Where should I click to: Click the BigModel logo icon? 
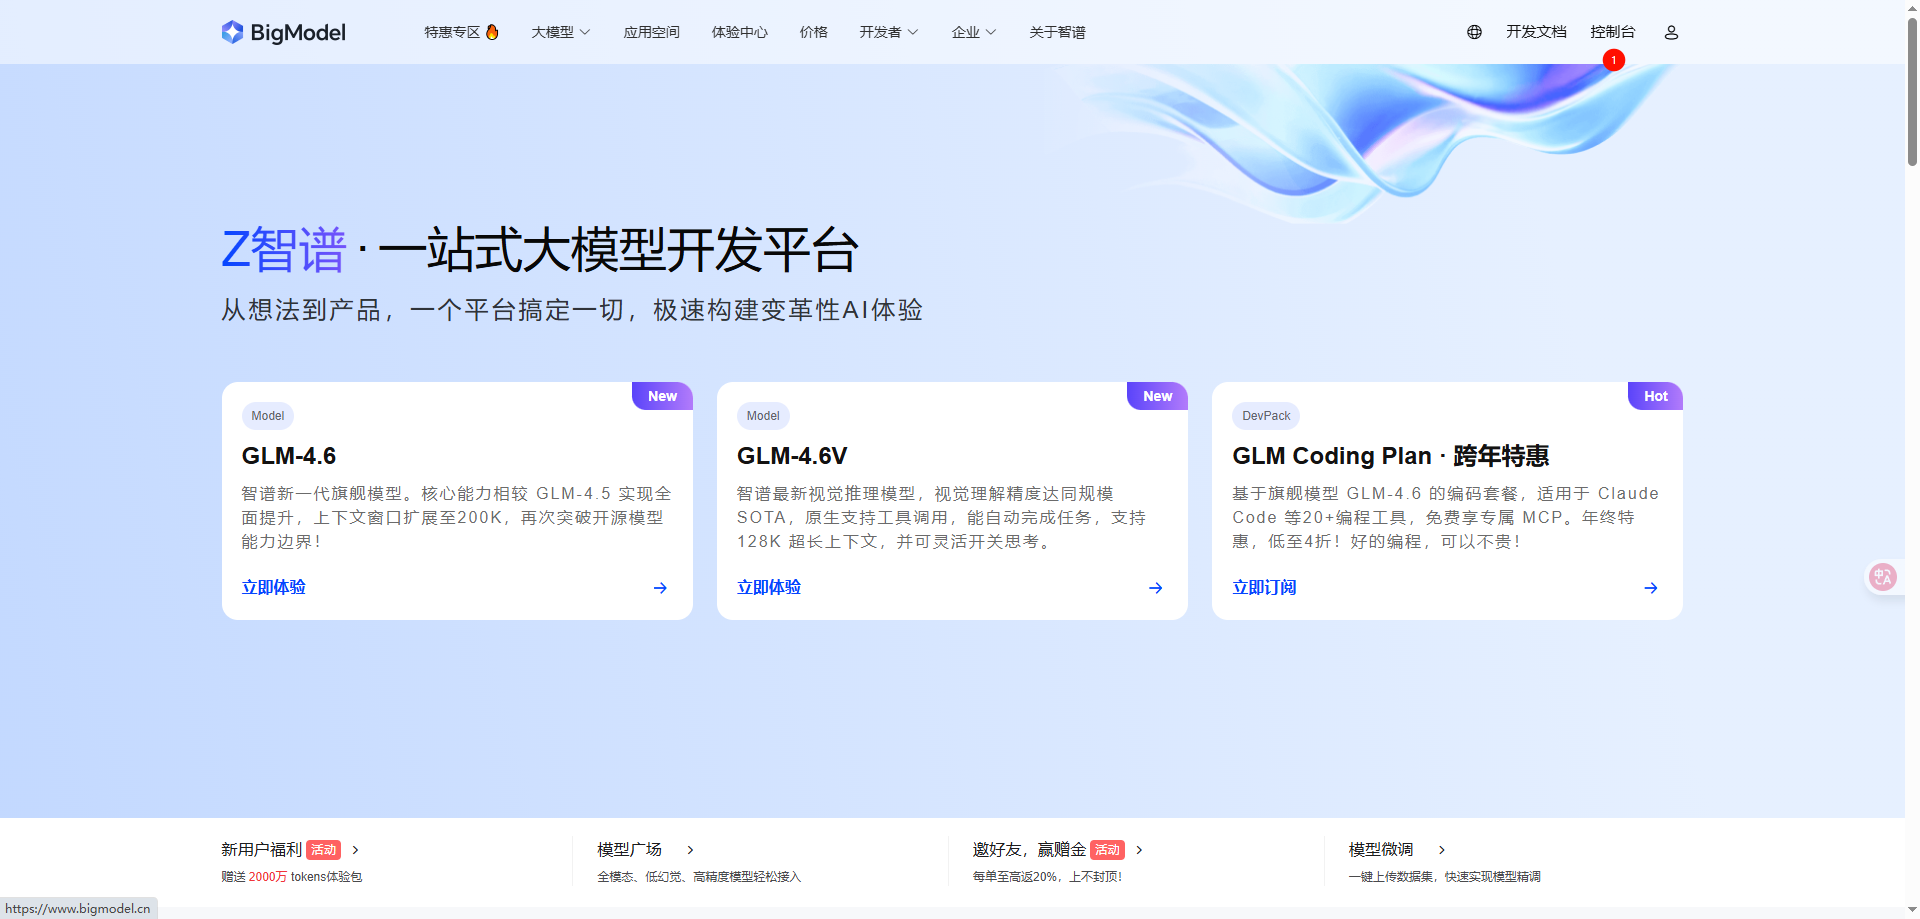pyautogui.click(x=232, y=32)
